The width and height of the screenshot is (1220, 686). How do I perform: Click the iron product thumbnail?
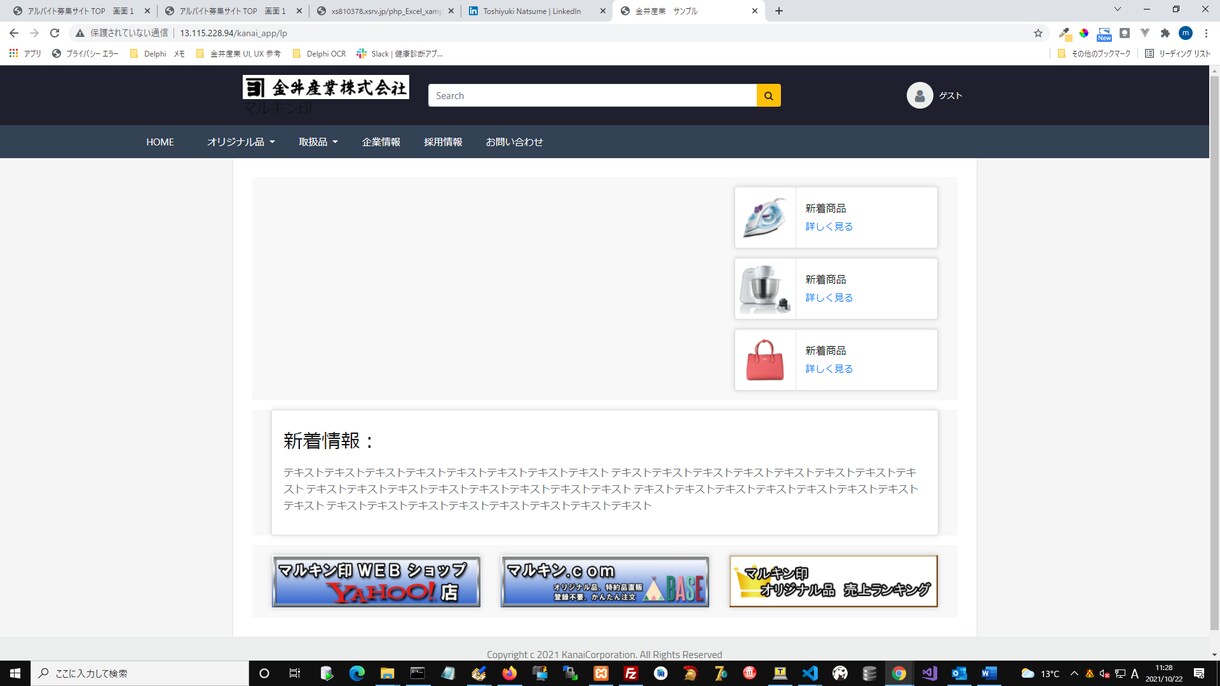765,217
